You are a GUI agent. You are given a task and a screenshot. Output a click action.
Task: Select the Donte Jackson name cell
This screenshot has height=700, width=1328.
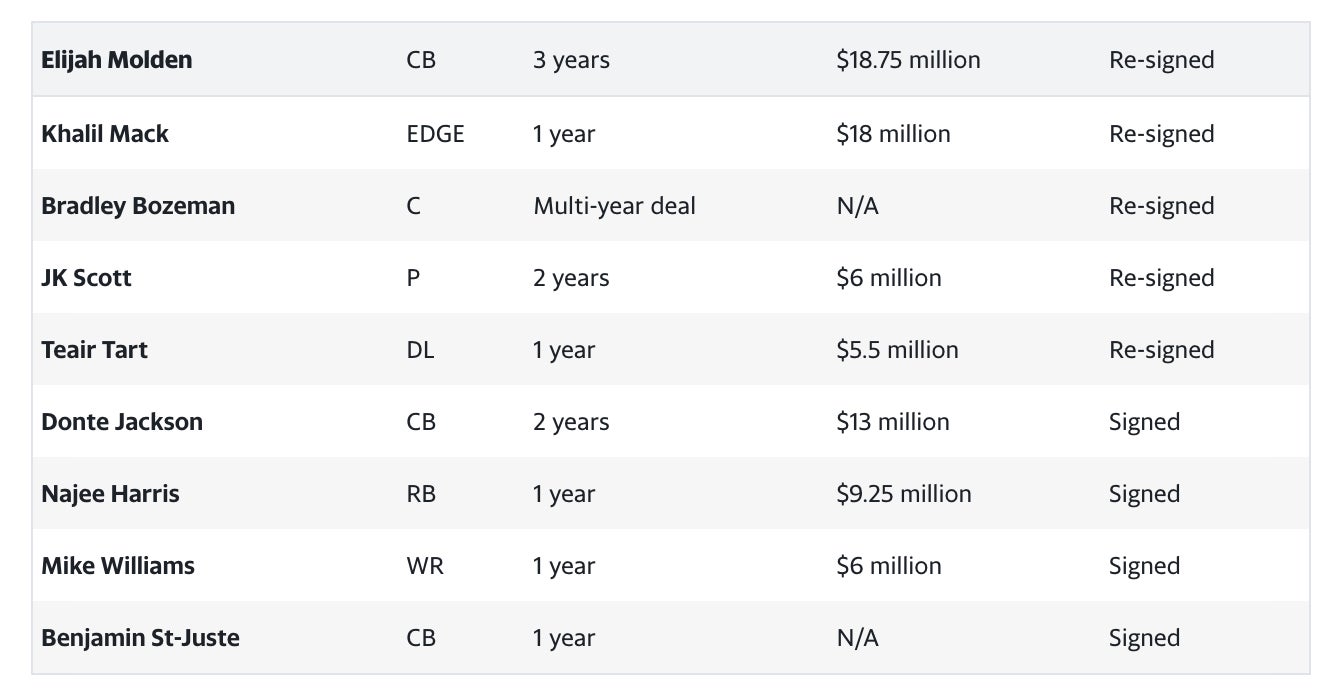point(122,422)
